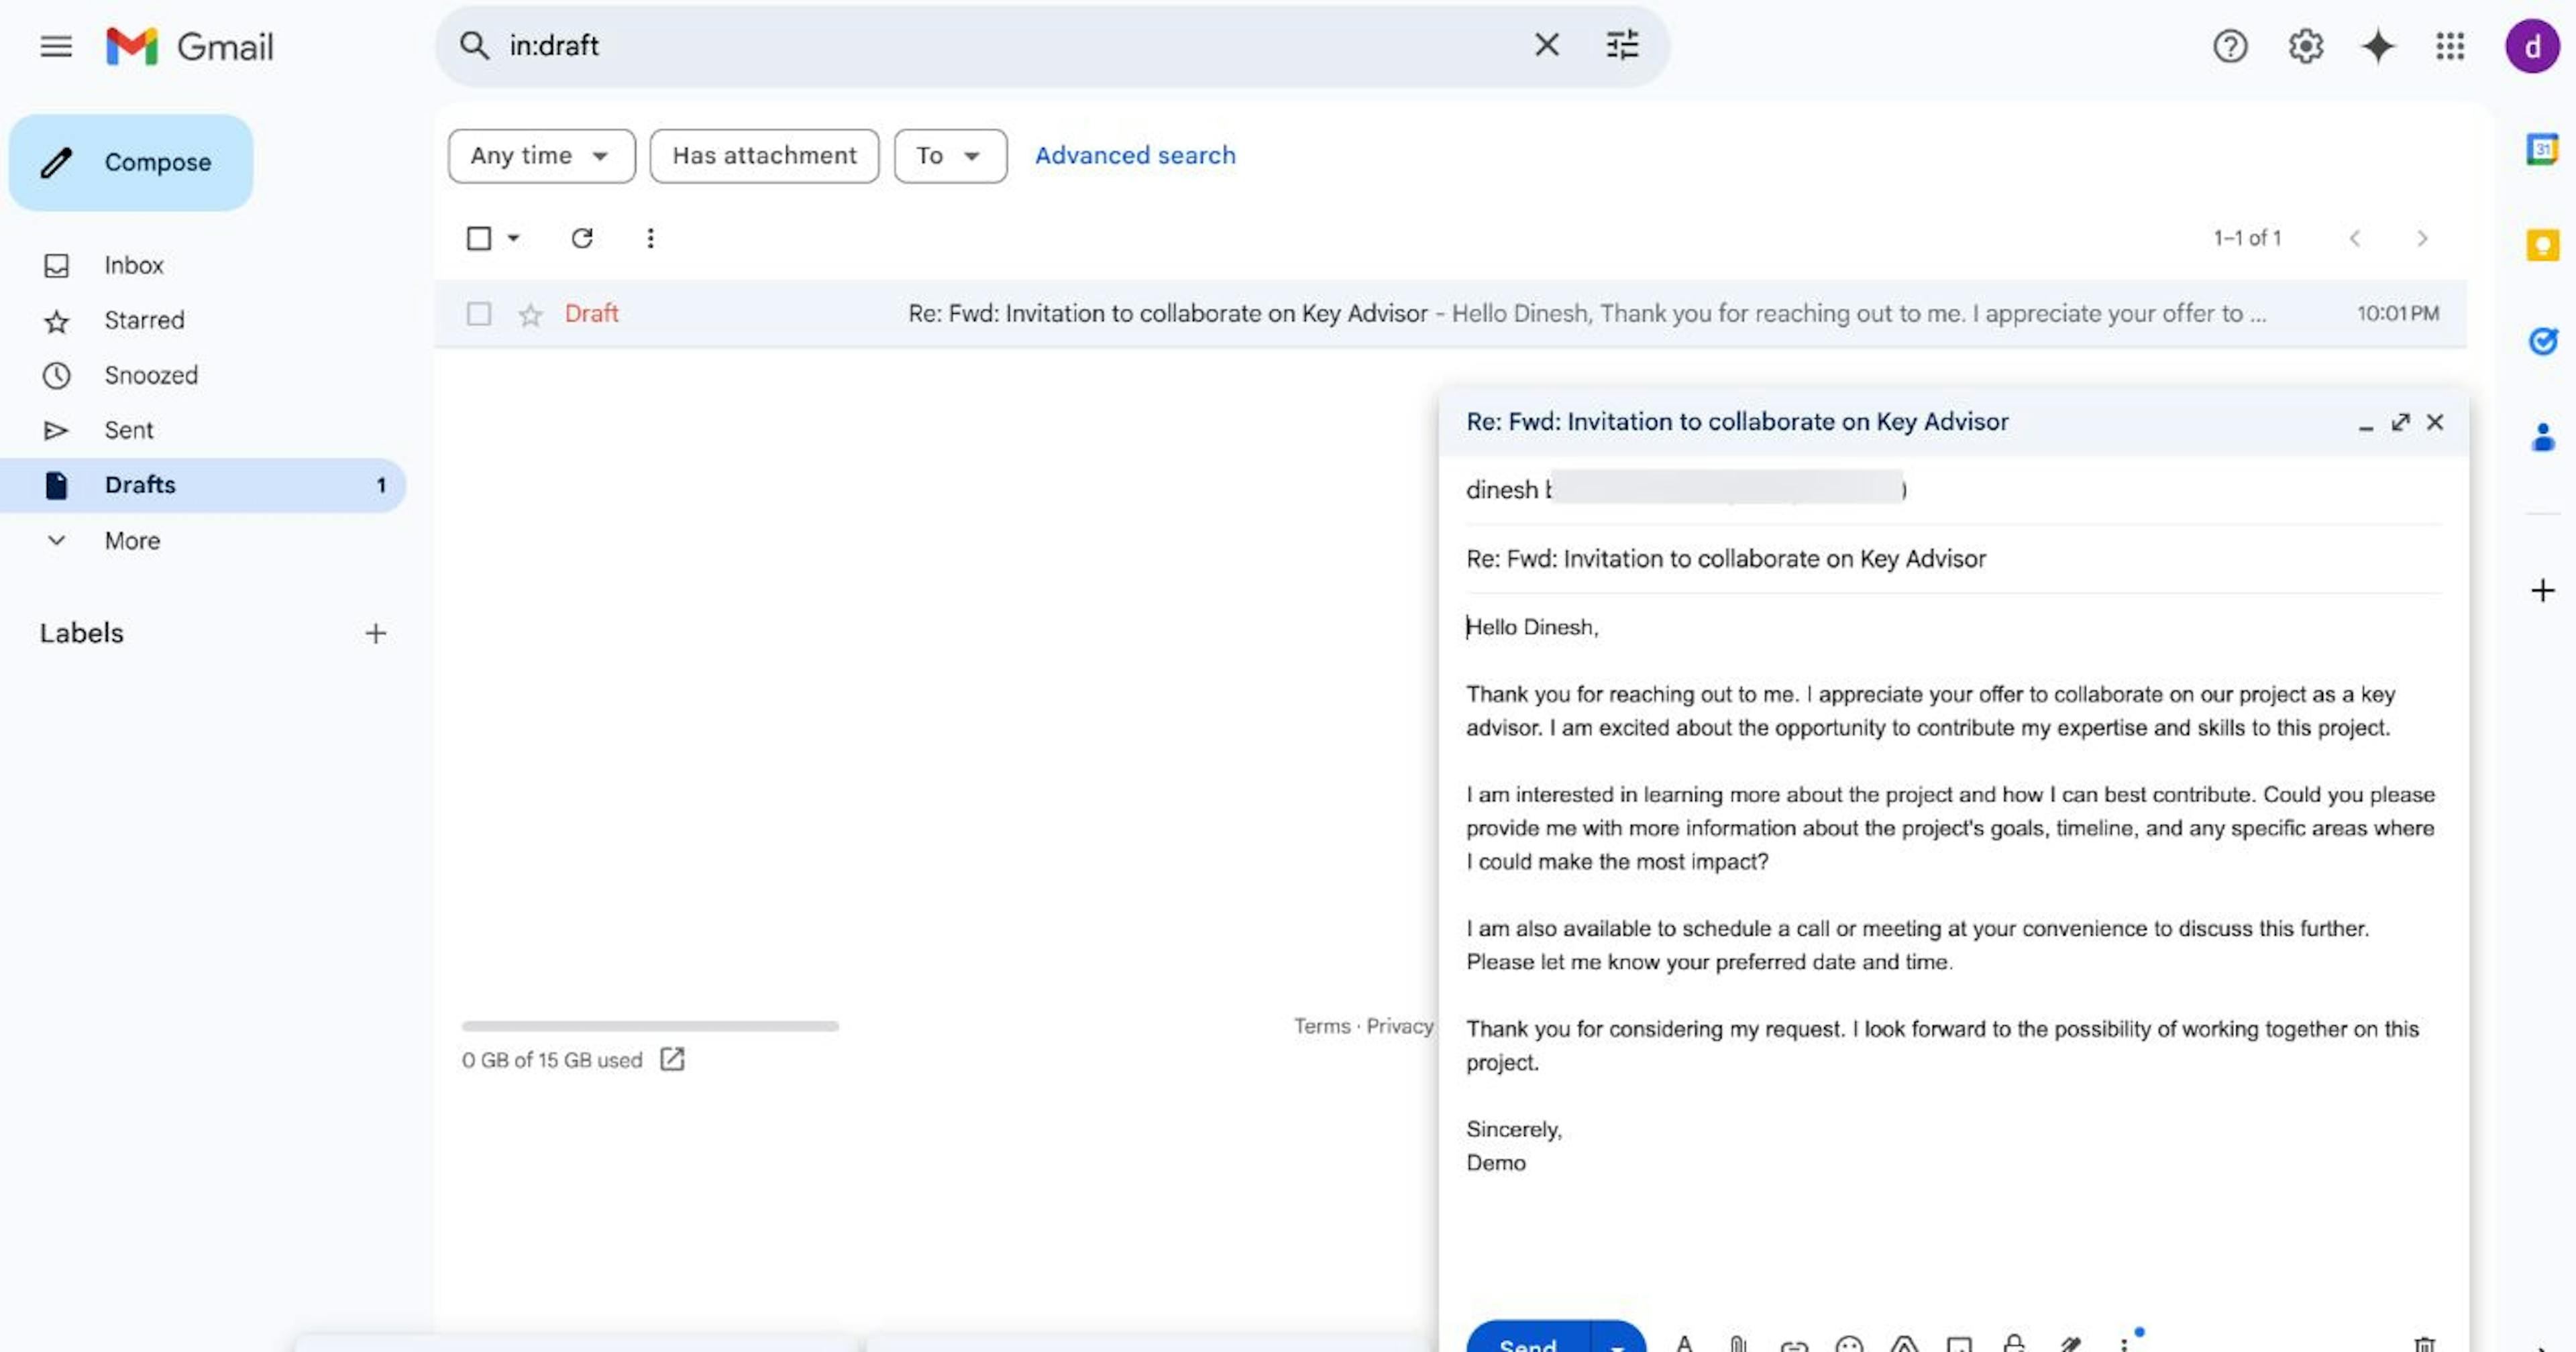The image size is (2576, 1352).
Task: Star the draft email
Action: (530, 313)
